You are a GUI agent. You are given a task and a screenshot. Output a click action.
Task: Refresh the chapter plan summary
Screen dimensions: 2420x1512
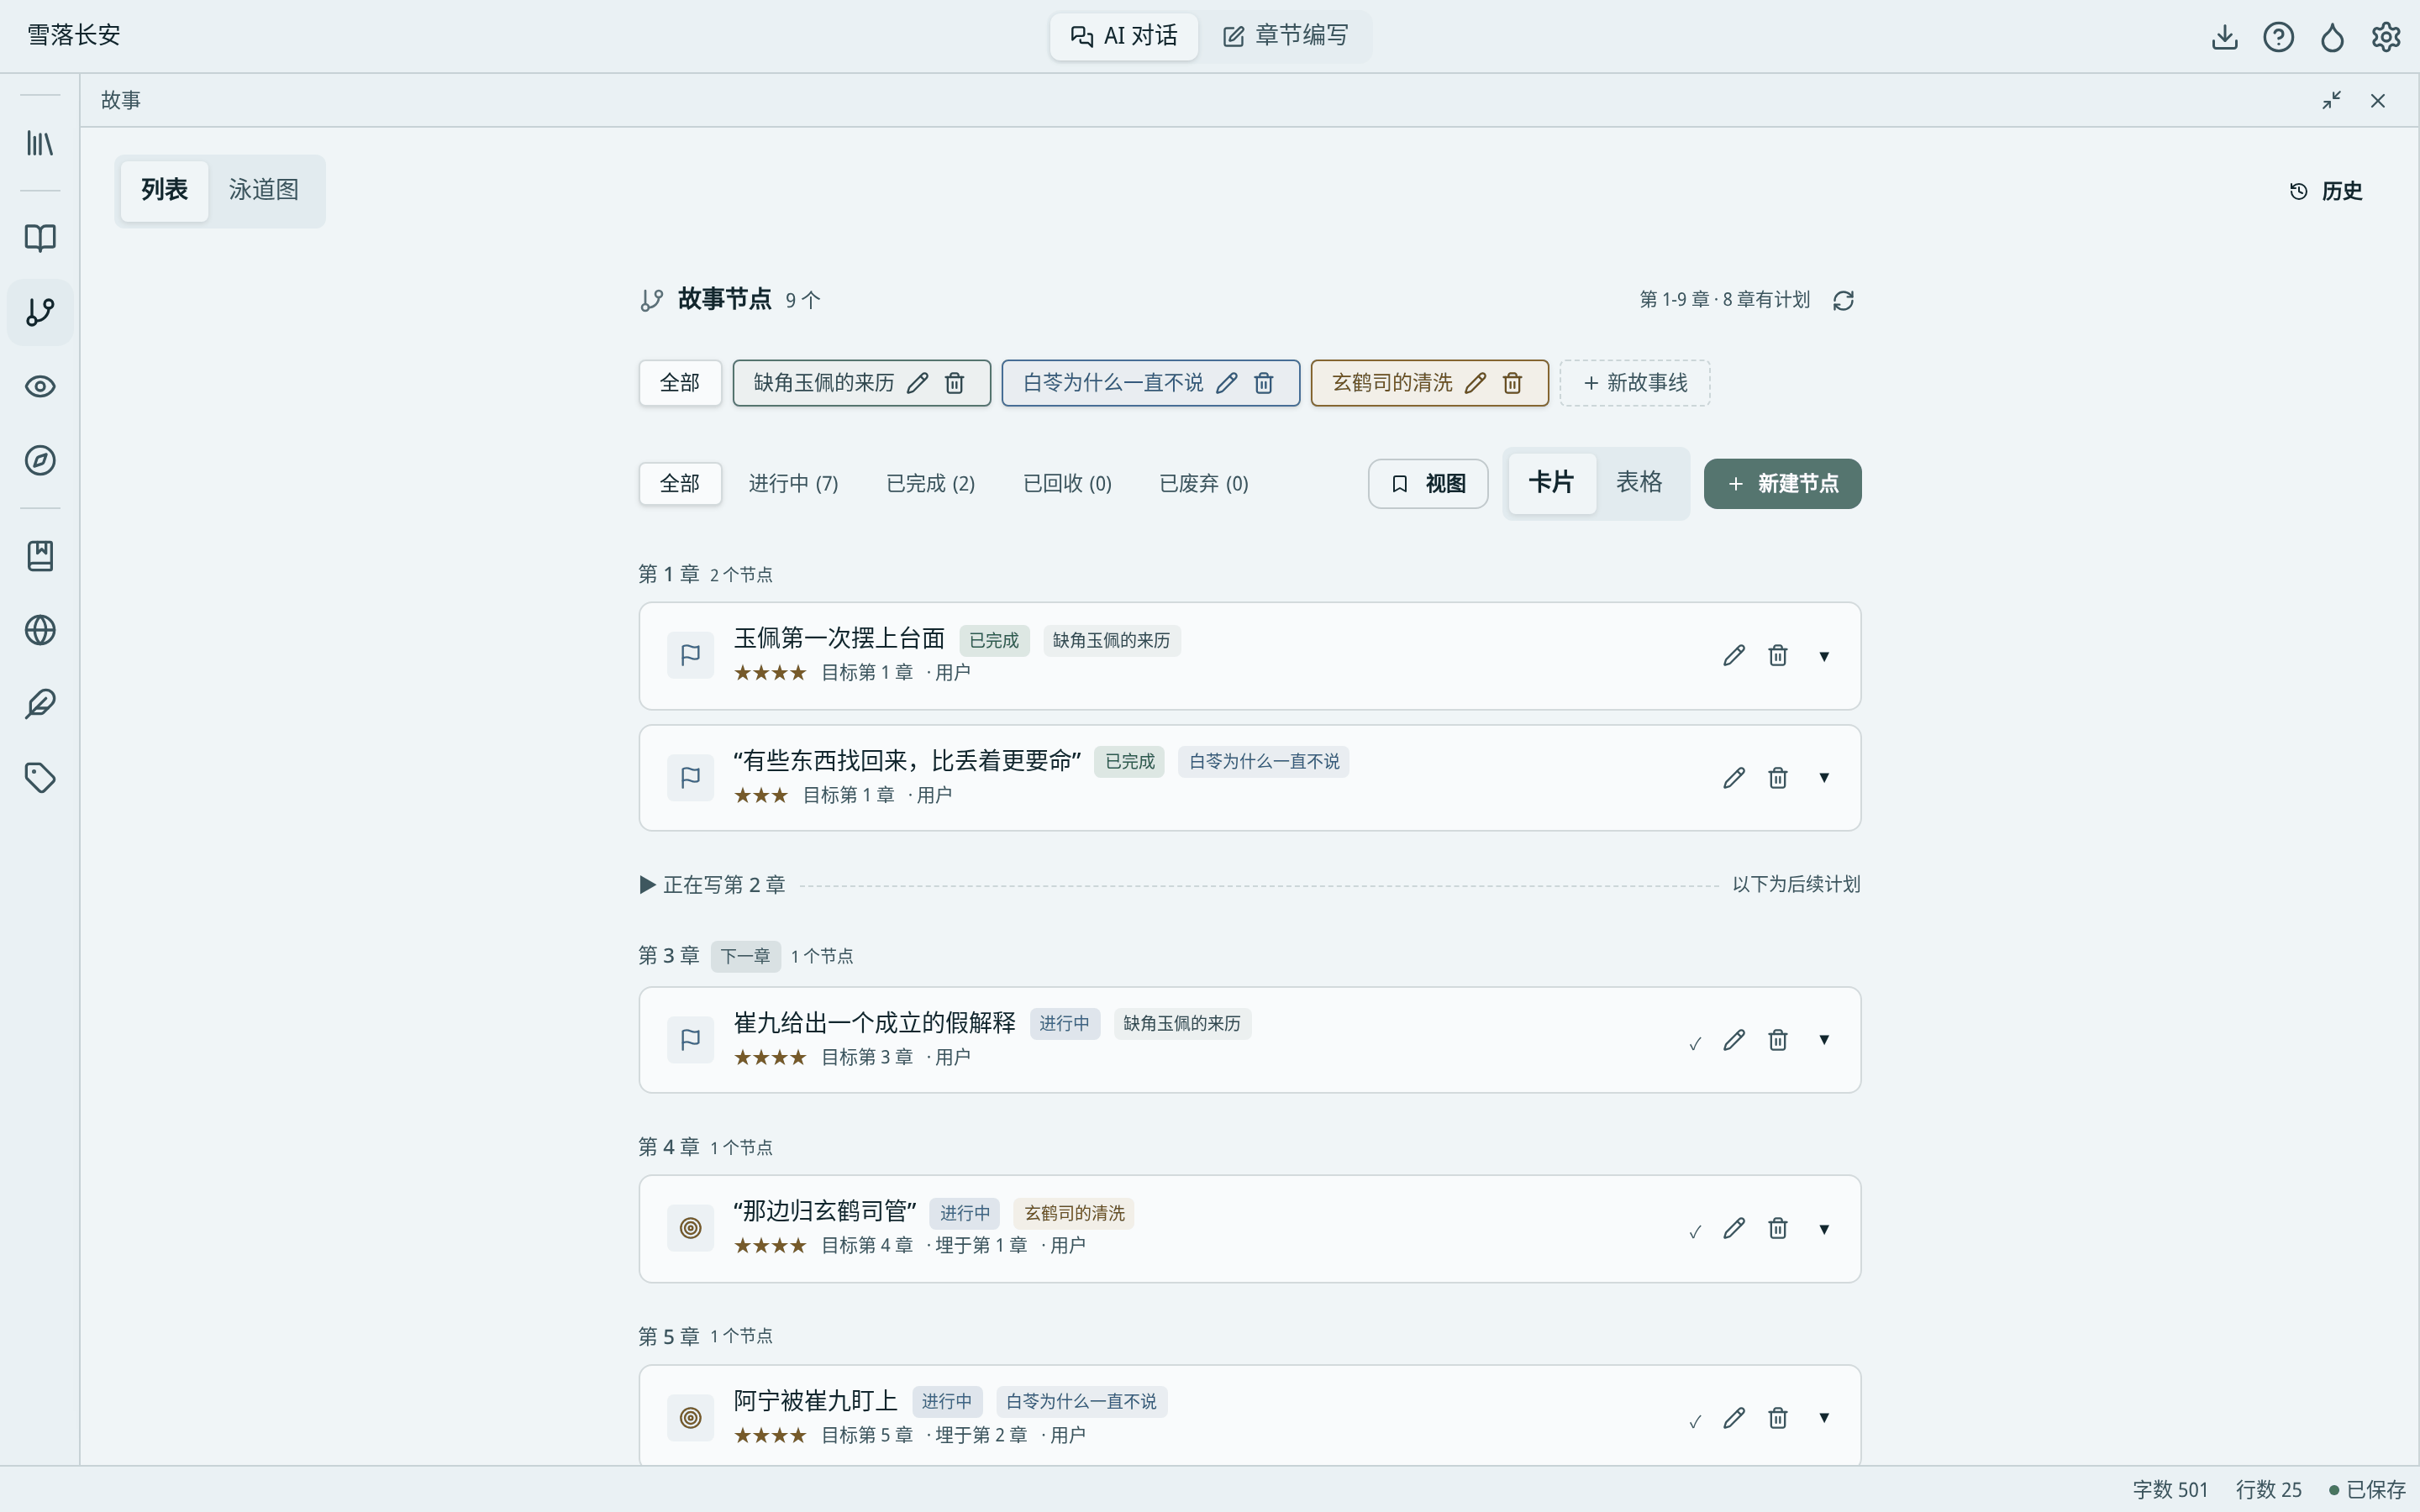[1843, 300]
